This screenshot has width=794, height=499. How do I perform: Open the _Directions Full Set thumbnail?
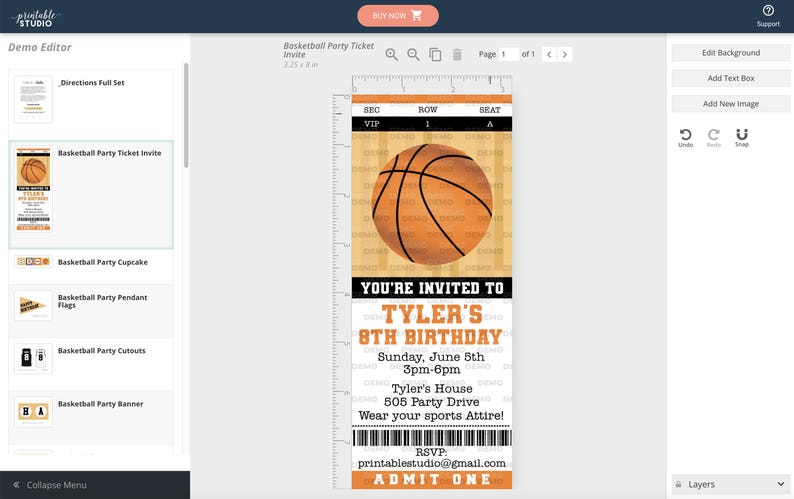[x=33, y=99]
